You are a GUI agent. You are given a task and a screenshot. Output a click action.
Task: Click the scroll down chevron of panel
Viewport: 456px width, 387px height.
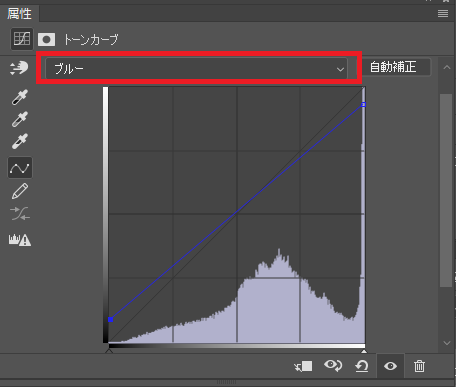(447, 343)
